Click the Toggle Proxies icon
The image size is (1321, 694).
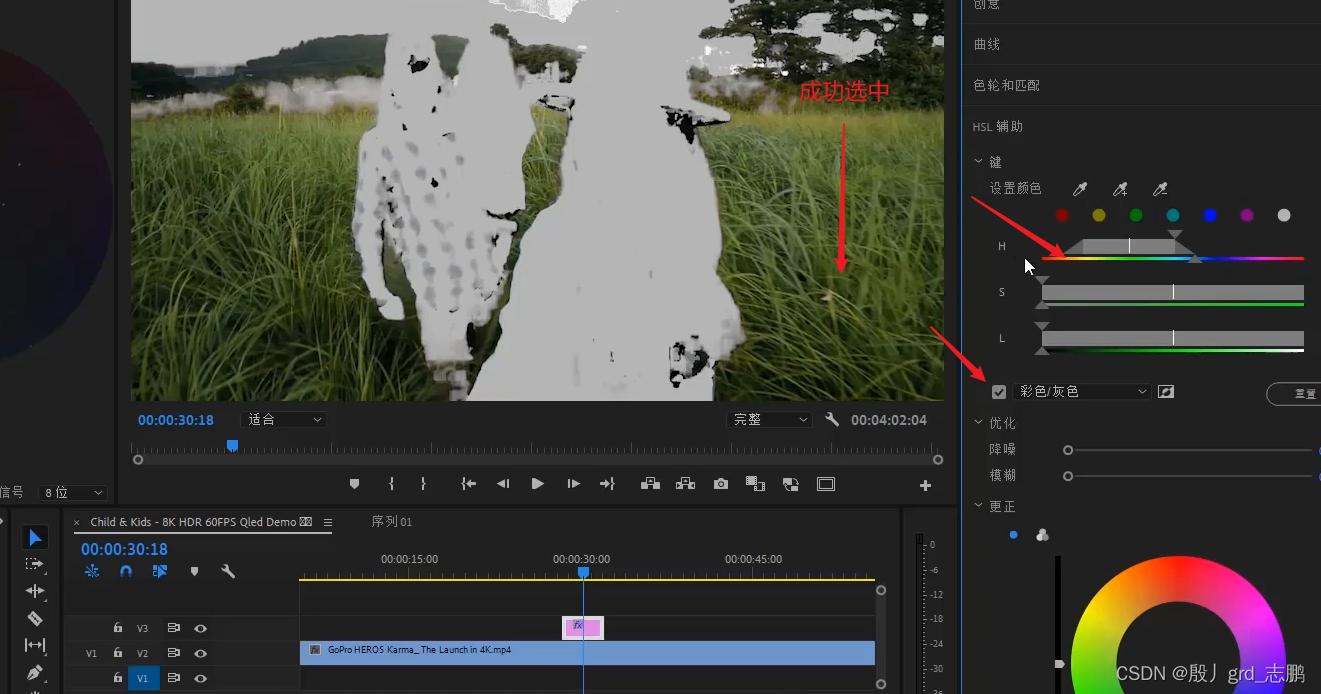tap(791, 484)
